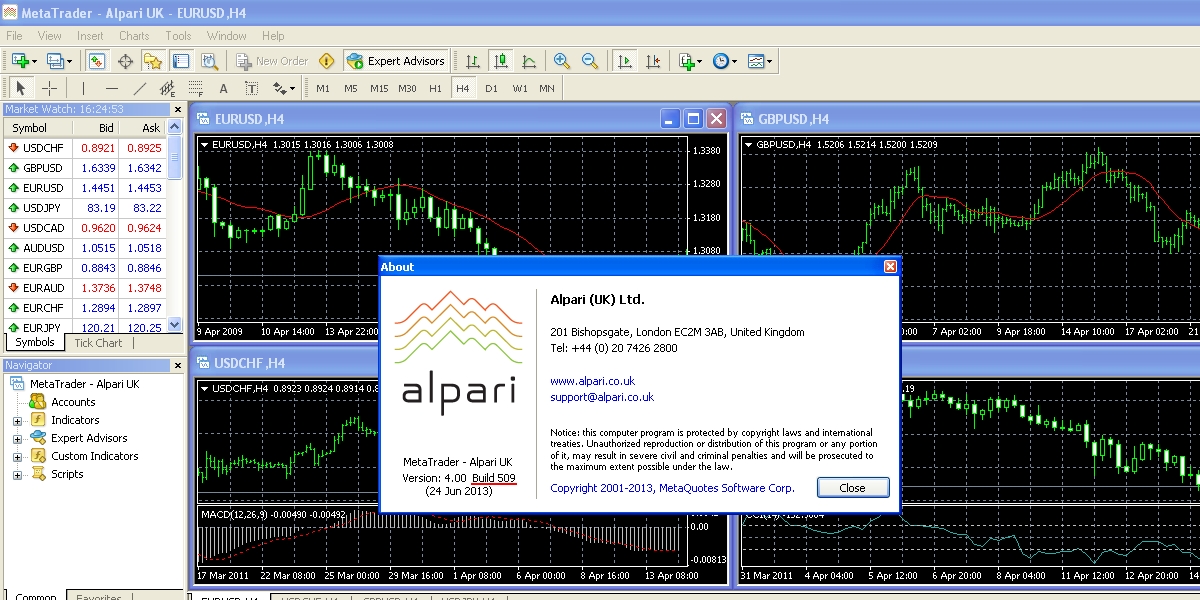
Task: Click Close in the About dialog
Action: coord(853,488)
